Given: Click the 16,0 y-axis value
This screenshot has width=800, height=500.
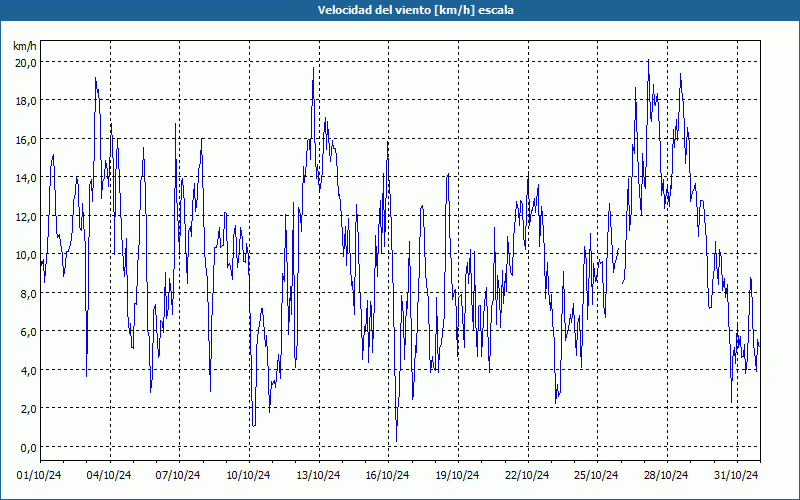Looking at the screenshot, I should click(x=26, y=140).
